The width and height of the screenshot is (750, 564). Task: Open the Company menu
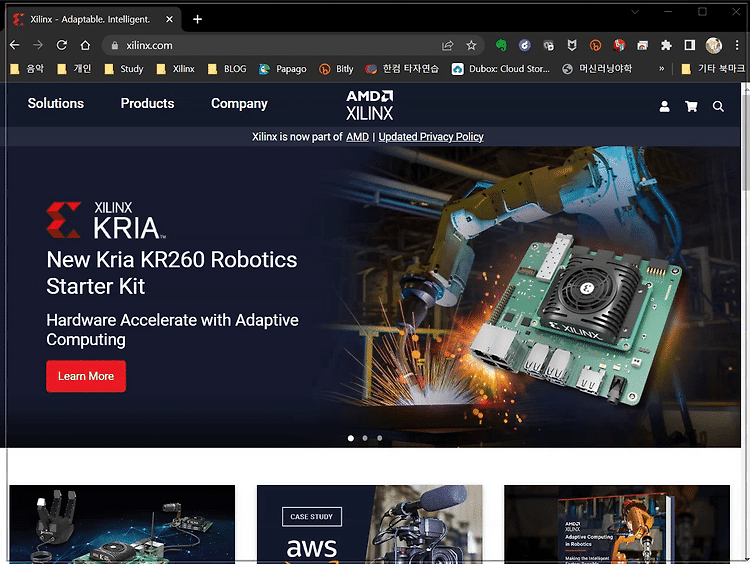239,104
